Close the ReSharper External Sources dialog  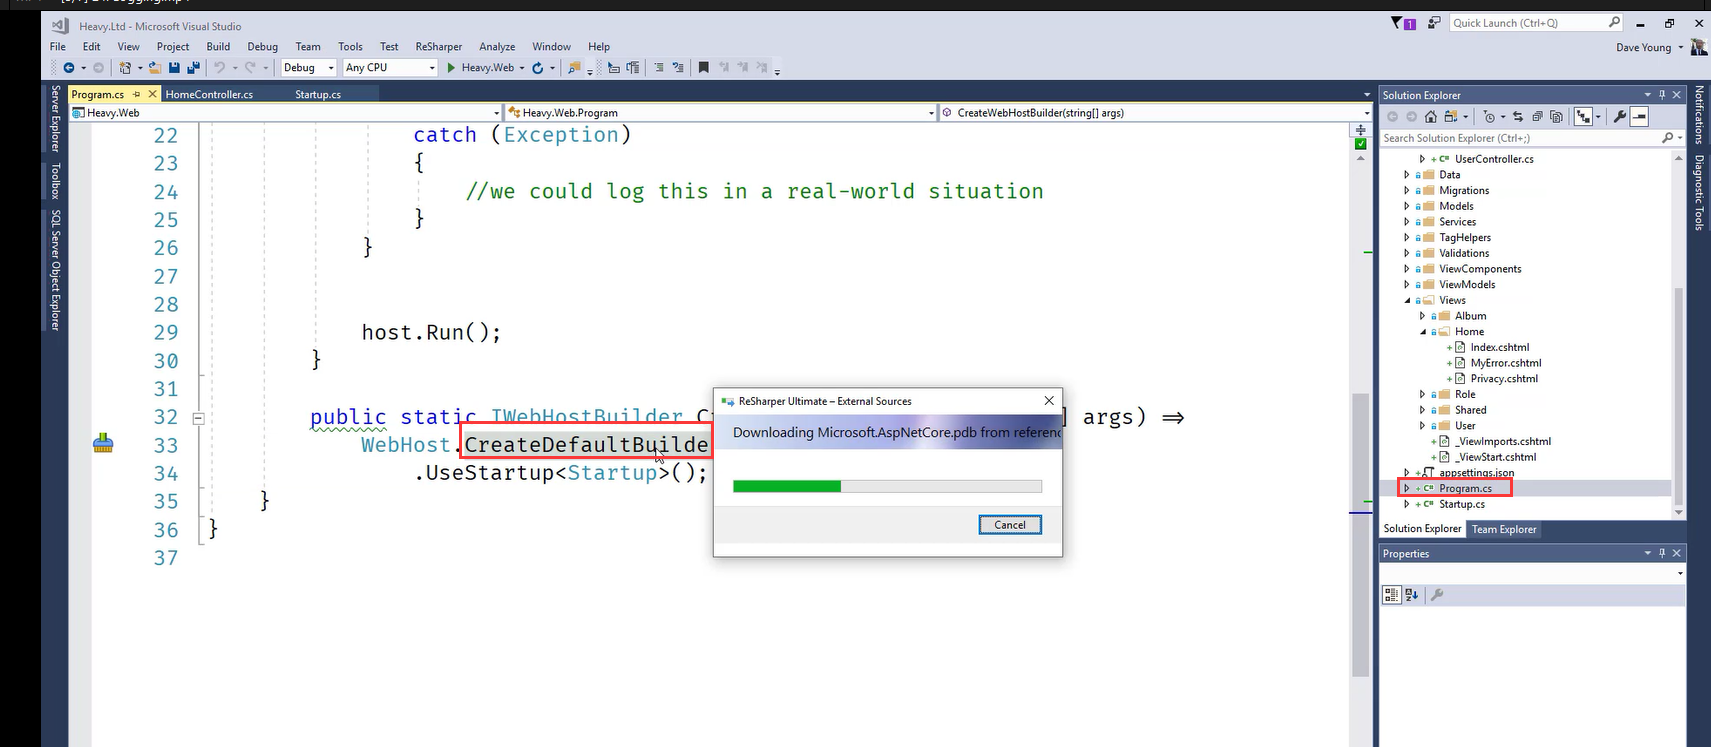click(x=1049, y=401)
